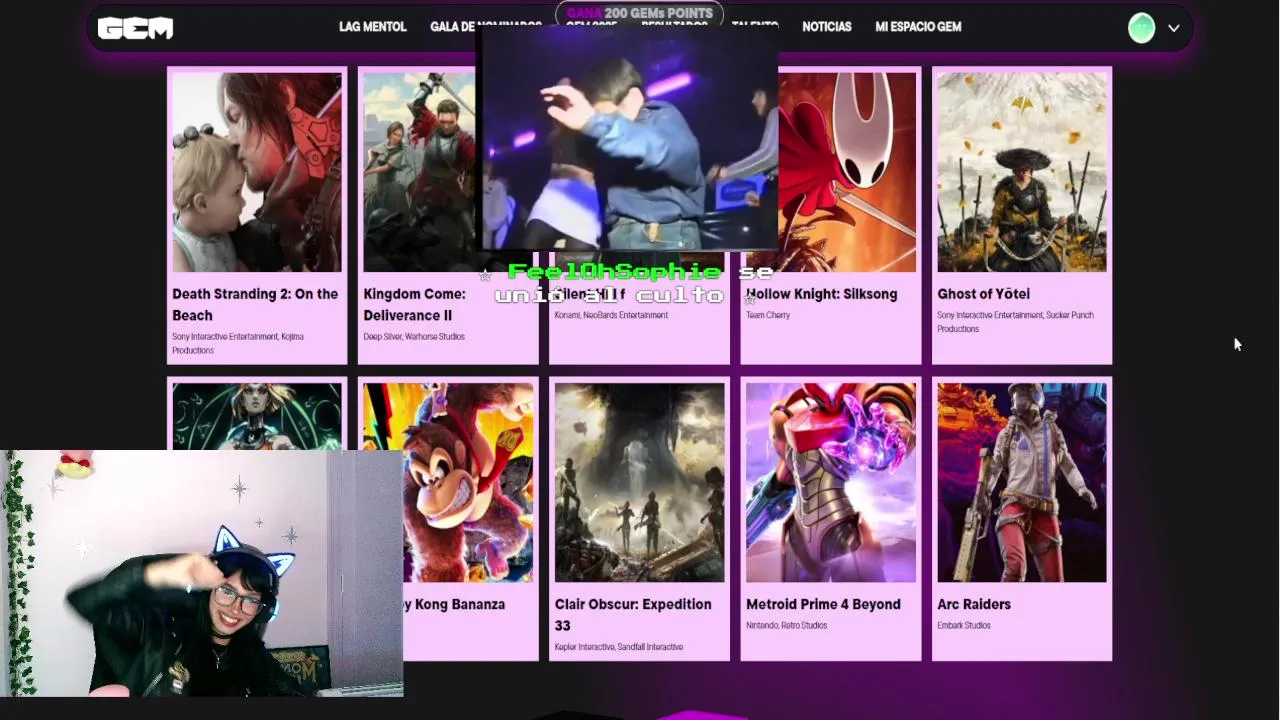Click the 'Team Cherry' developer text
1280x720 pixels.
coord(768,315)
